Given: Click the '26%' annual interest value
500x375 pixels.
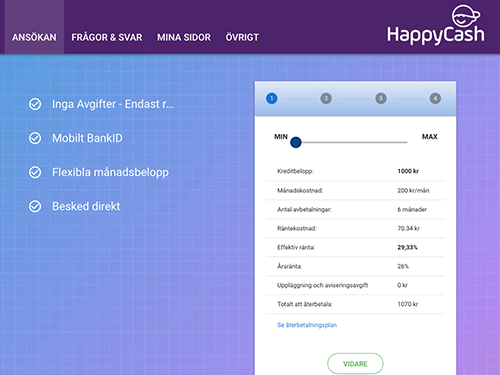Looking at the screenshot, I should tap(403, 266).
